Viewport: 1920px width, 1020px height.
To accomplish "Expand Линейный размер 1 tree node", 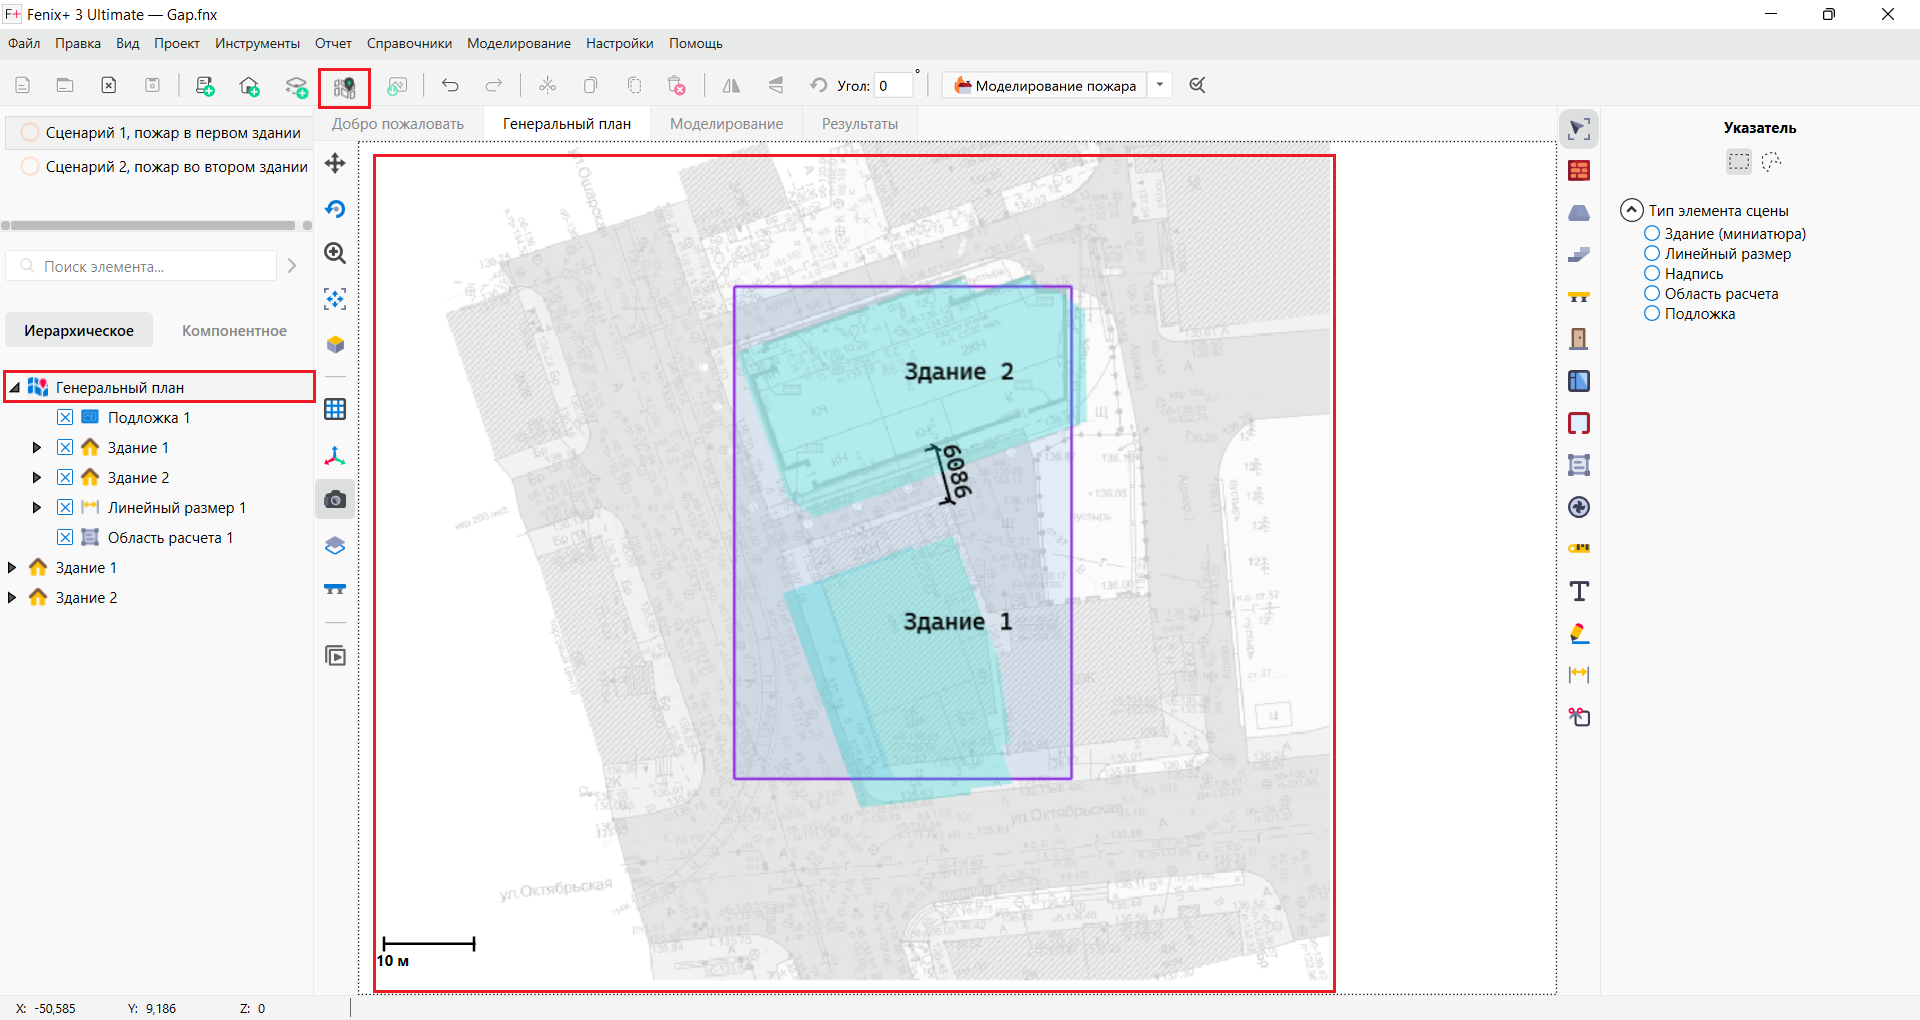I will (37, 508).
